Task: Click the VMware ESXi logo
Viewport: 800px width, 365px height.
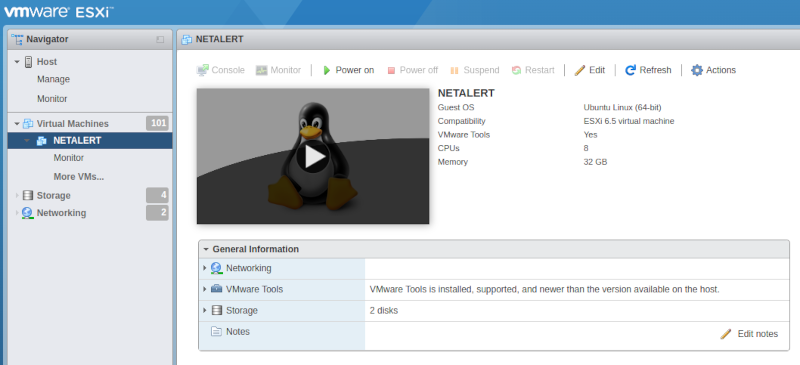Action: coord(59,12)
